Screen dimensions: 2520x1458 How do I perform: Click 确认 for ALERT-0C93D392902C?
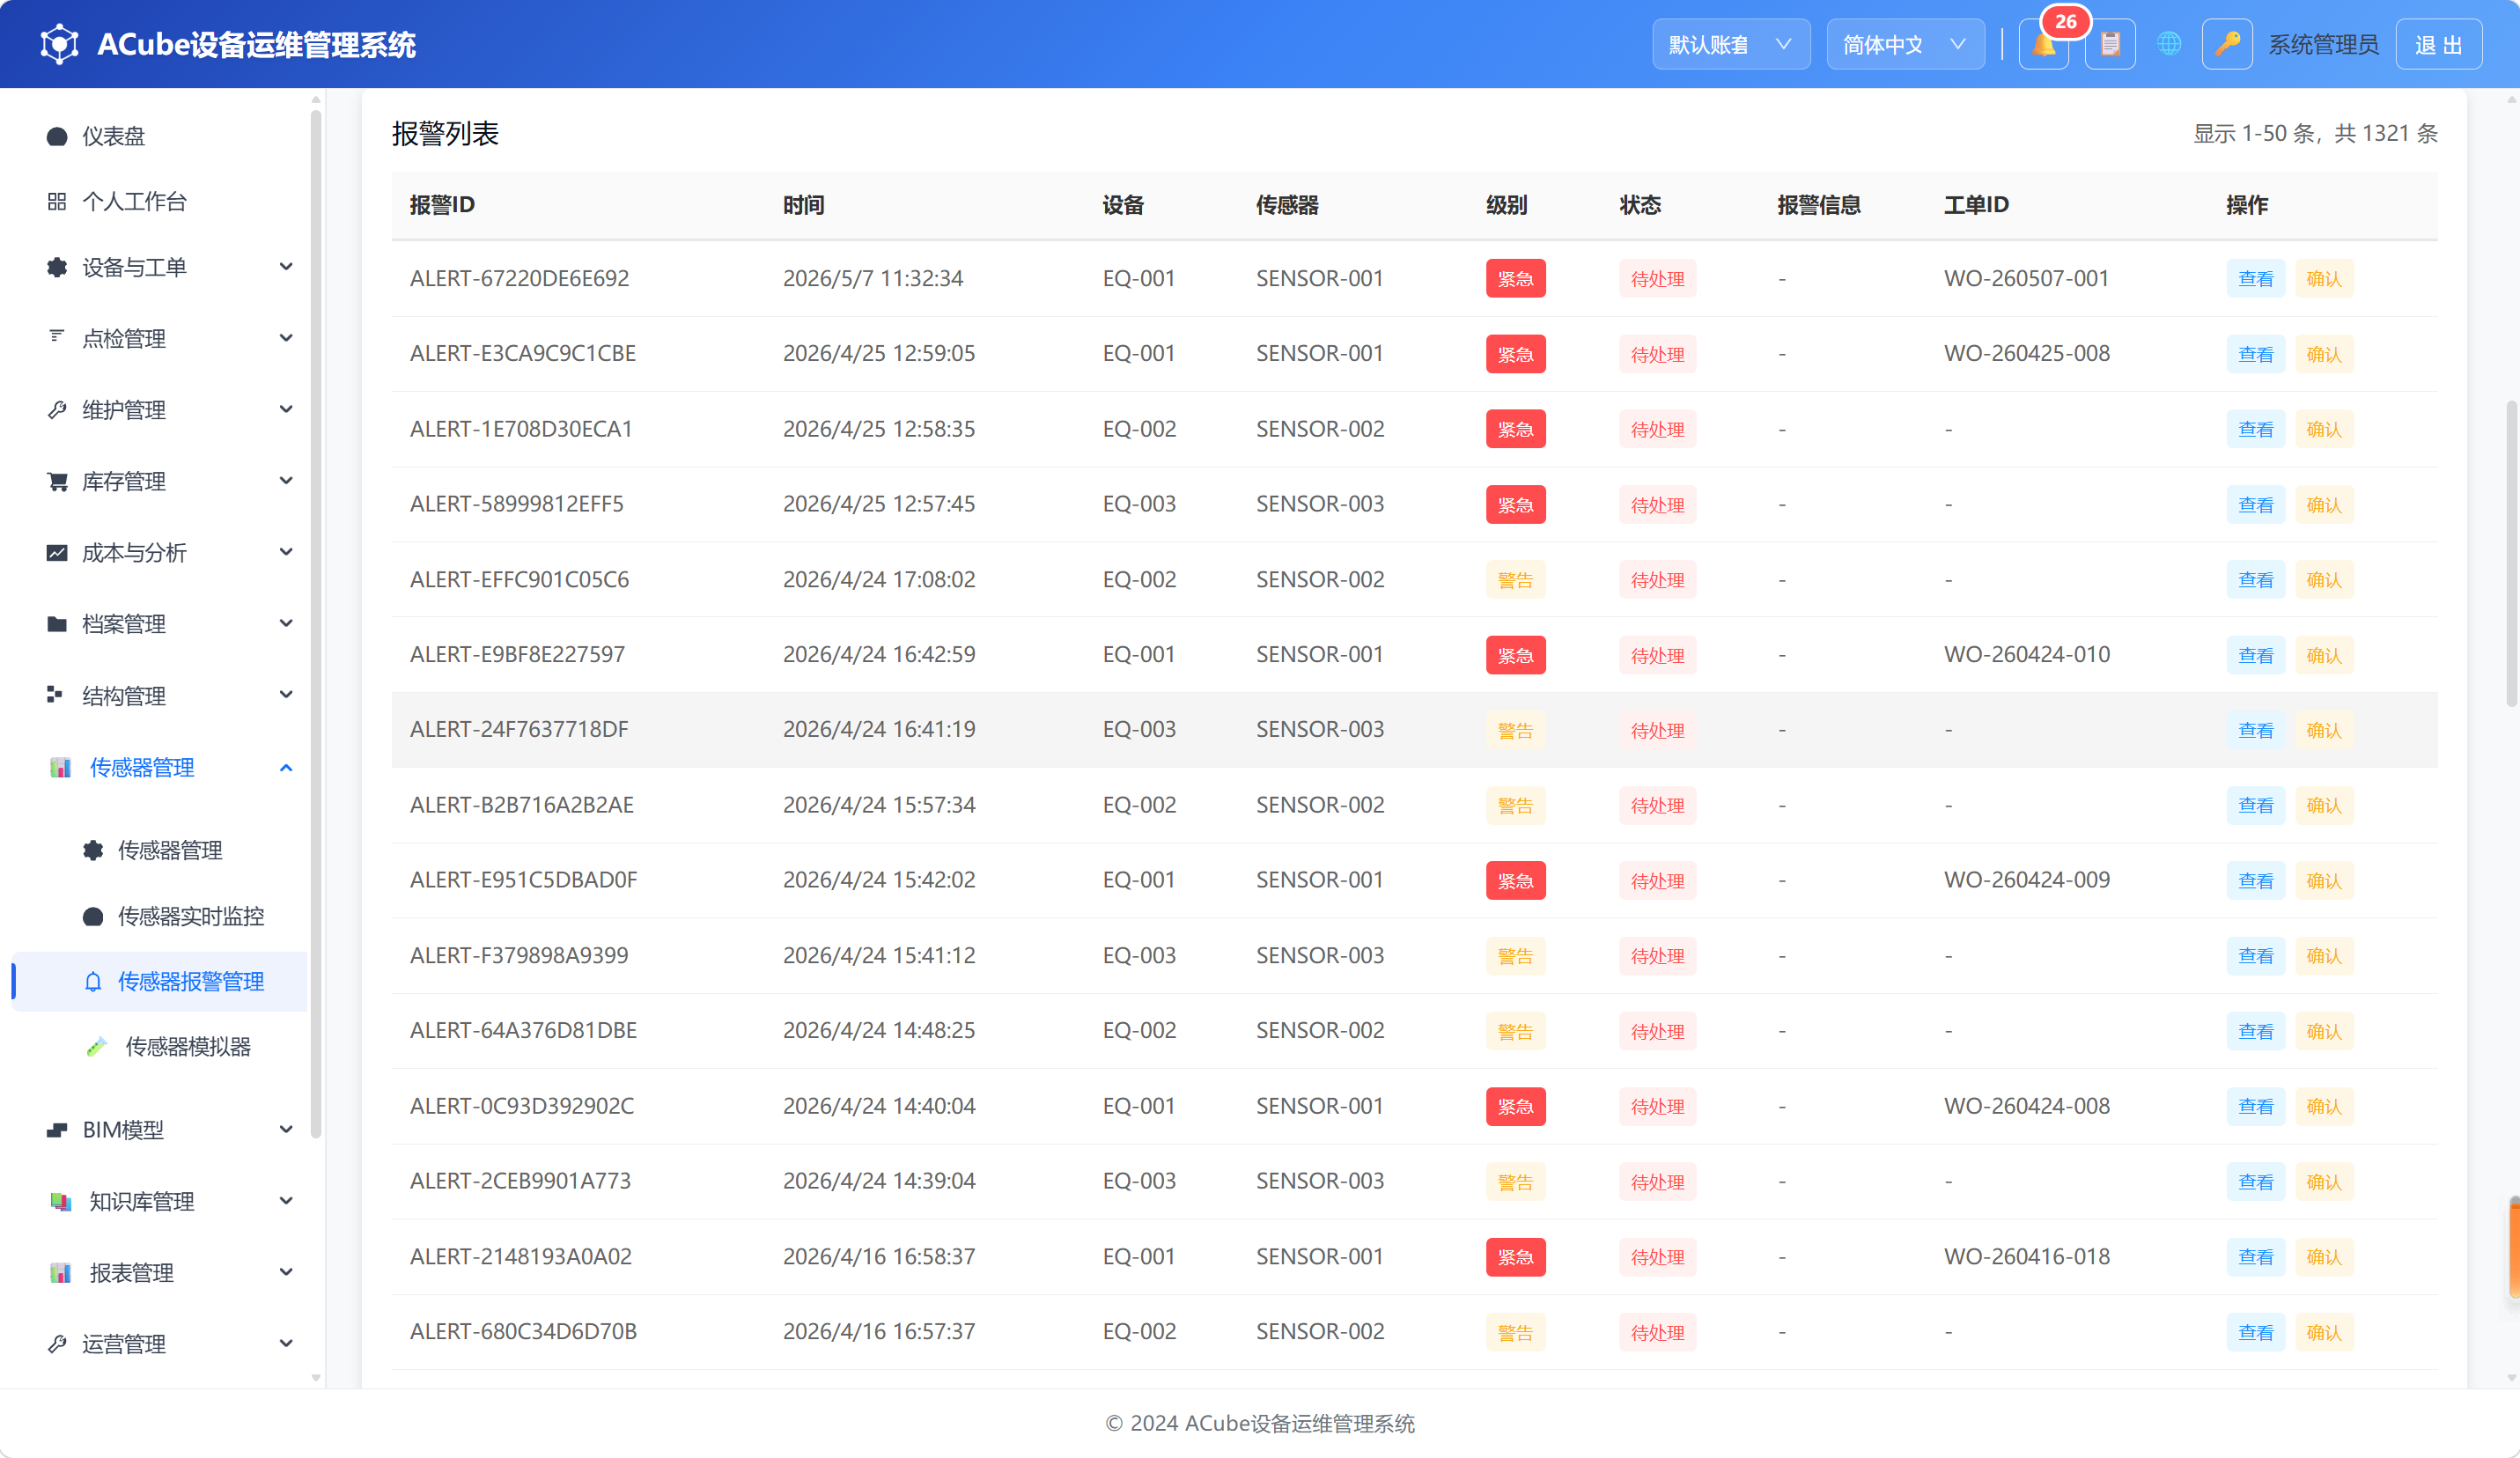click(x=2323, y=1107)
